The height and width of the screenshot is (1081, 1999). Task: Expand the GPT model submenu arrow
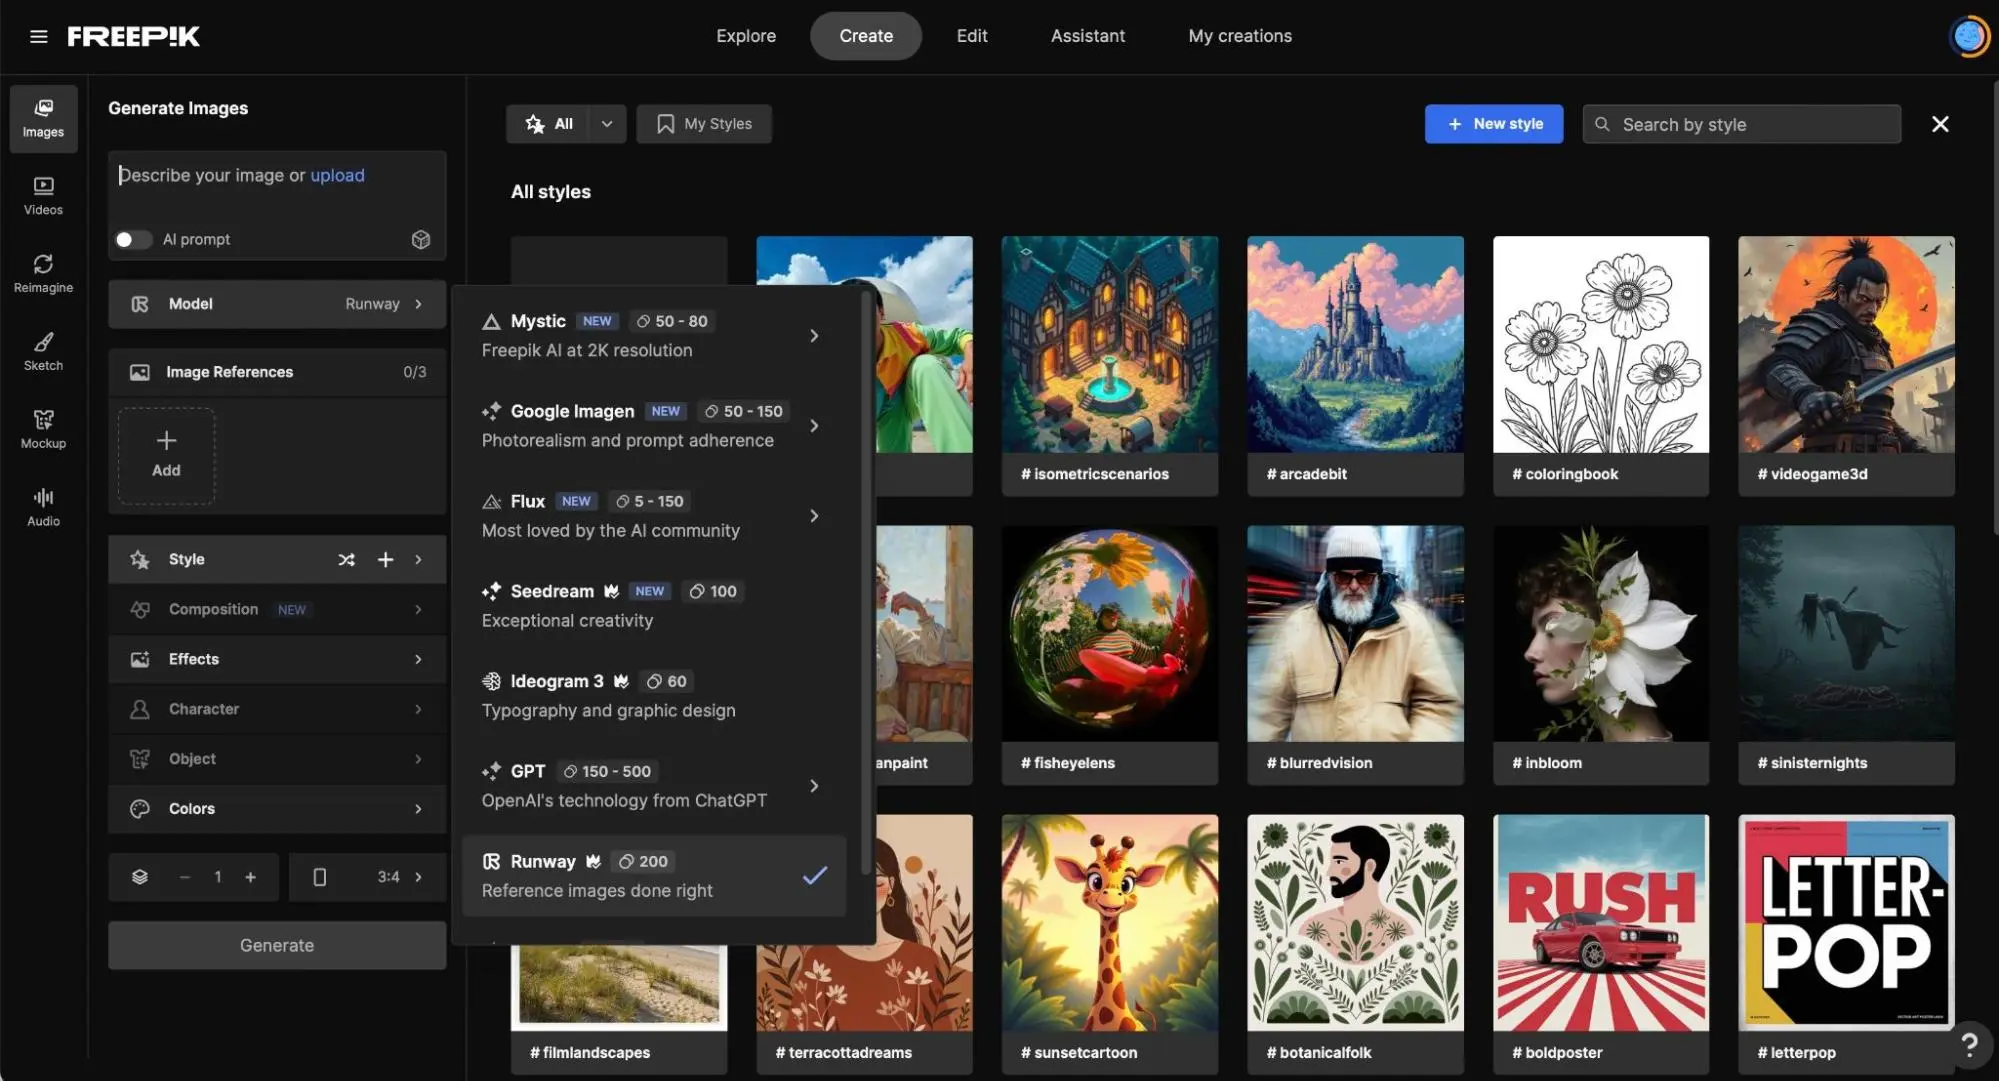coord(814,786)
